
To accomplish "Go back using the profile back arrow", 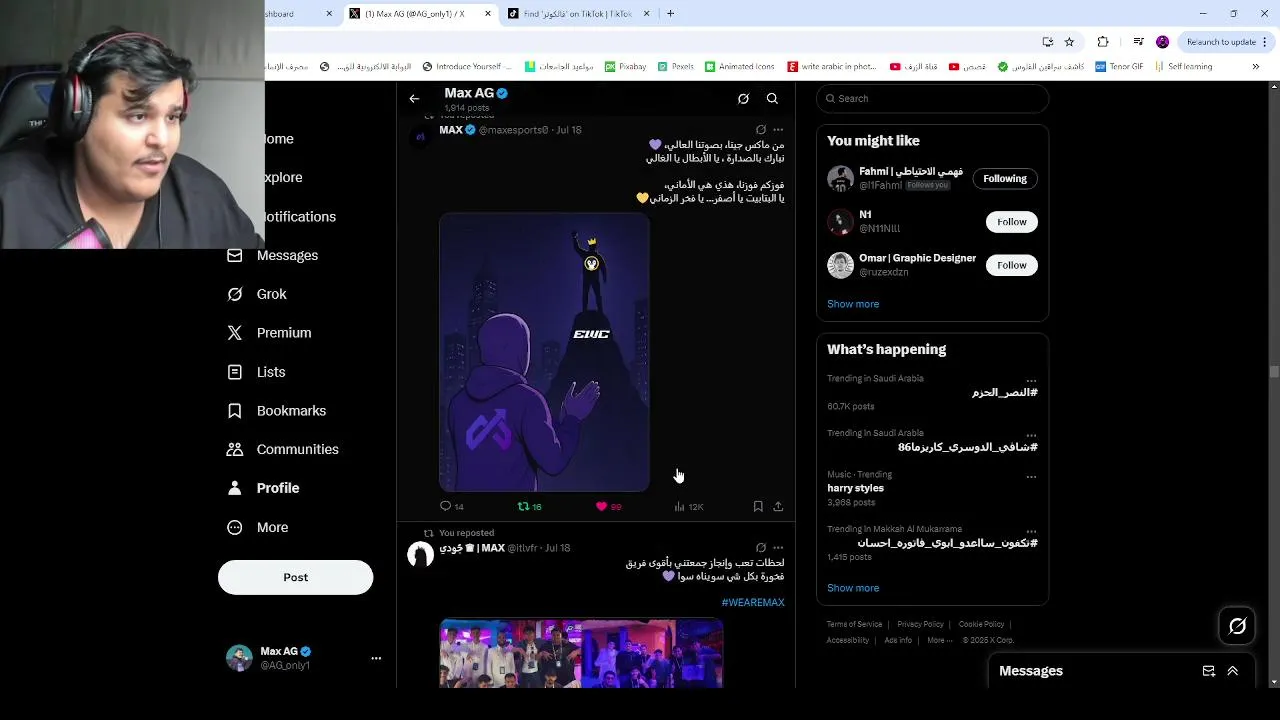I will click(x=414, y=99).
